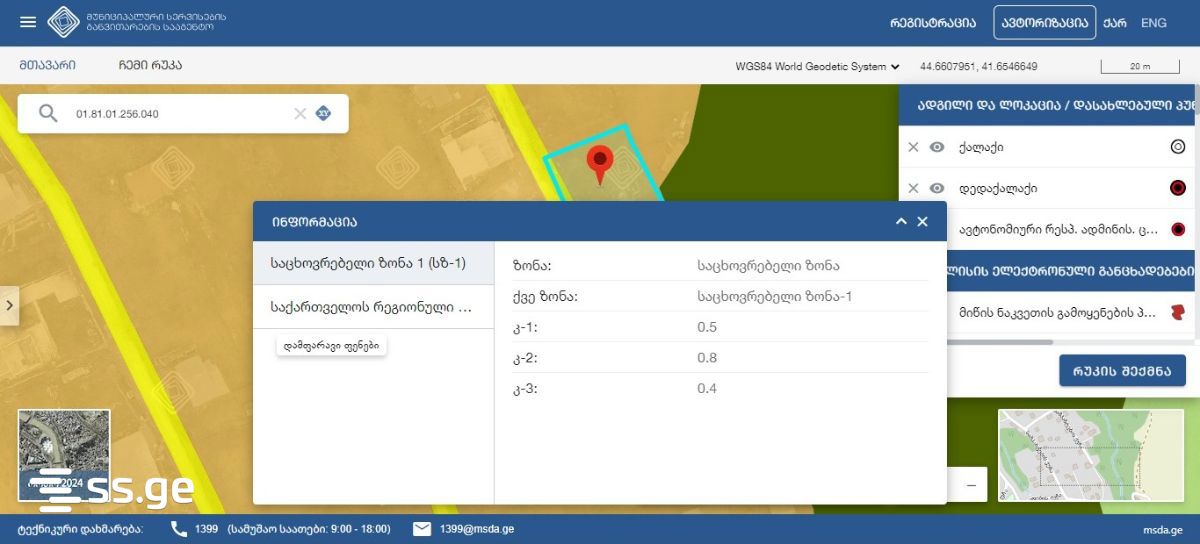The height and width of the screenshot is (544, 1200).
Task: Click the რეგისტრაცია link
Action: pos(933,22)
